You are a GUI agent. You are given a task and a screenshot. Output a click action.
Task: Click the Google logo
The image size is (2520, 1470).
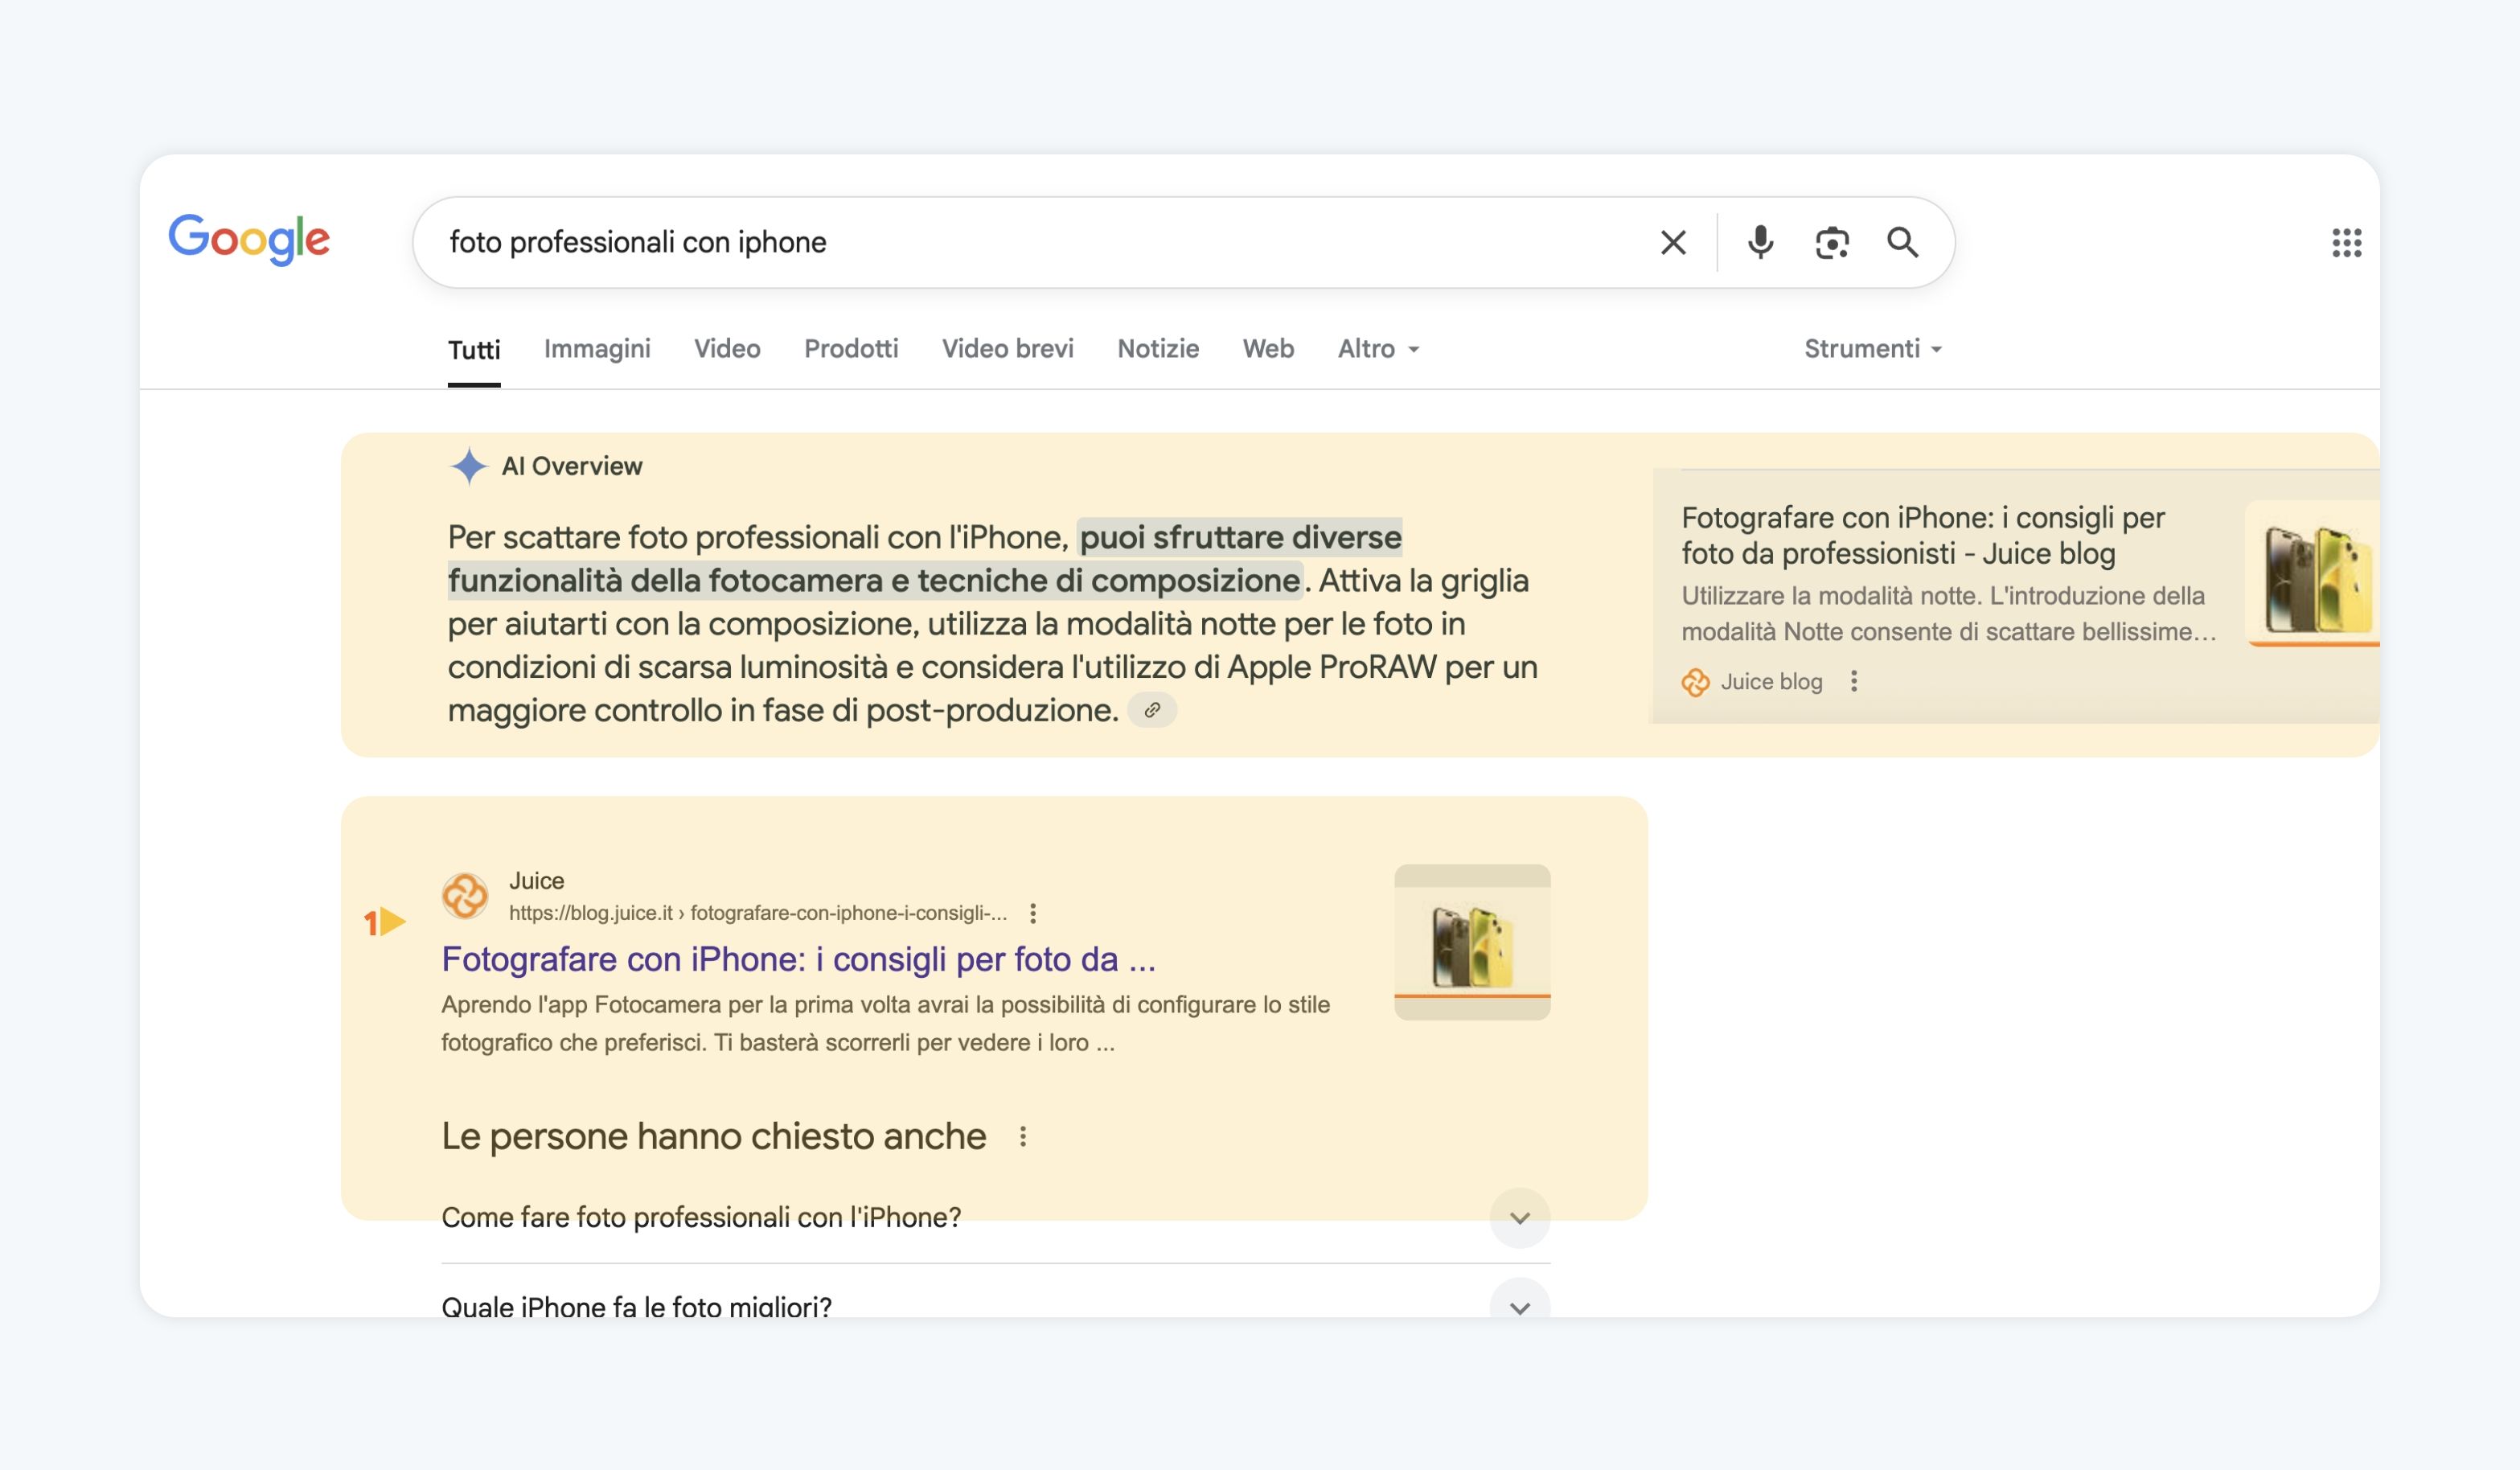click(x=249, y=239)
